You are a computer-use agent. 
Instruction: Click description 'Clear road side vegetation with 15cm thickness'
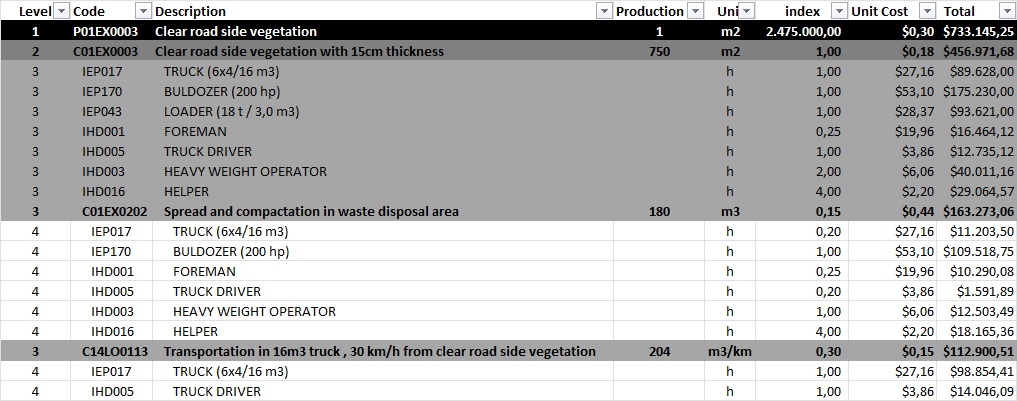[x=300, y=51]
